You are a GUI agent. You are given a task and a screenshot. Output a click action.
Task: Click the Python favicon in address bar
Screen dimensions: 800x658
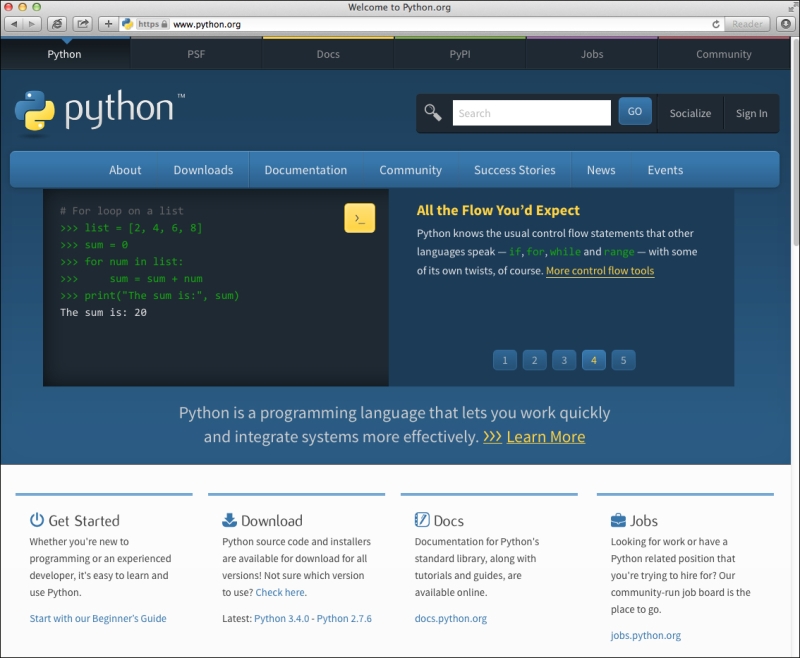point(128,24)
